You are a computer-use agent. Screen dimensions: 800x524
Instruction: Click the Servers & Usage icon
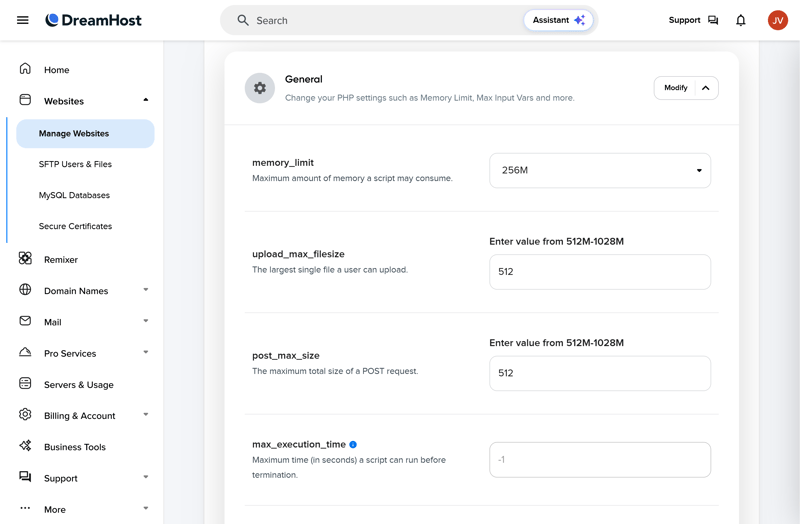pos(25,383)
